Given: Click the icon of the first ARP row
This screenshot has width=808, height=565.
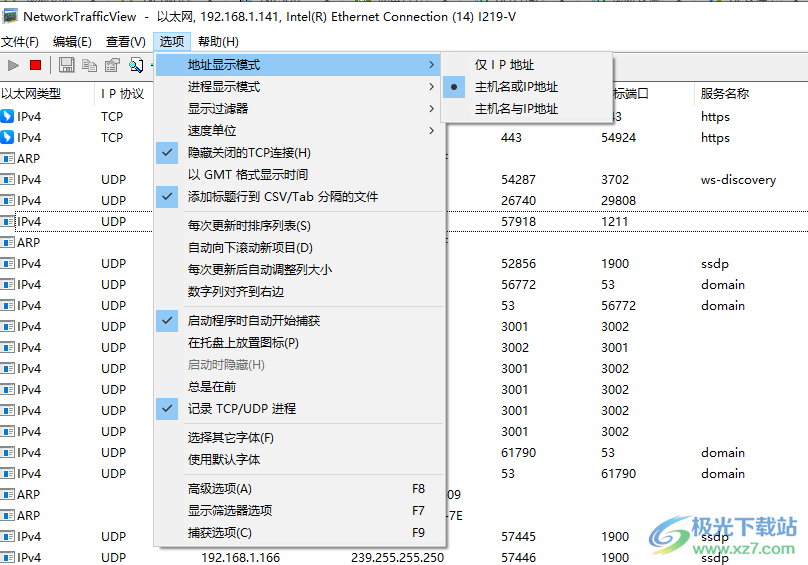Looking at the screenshot, I should click(7, 158).
